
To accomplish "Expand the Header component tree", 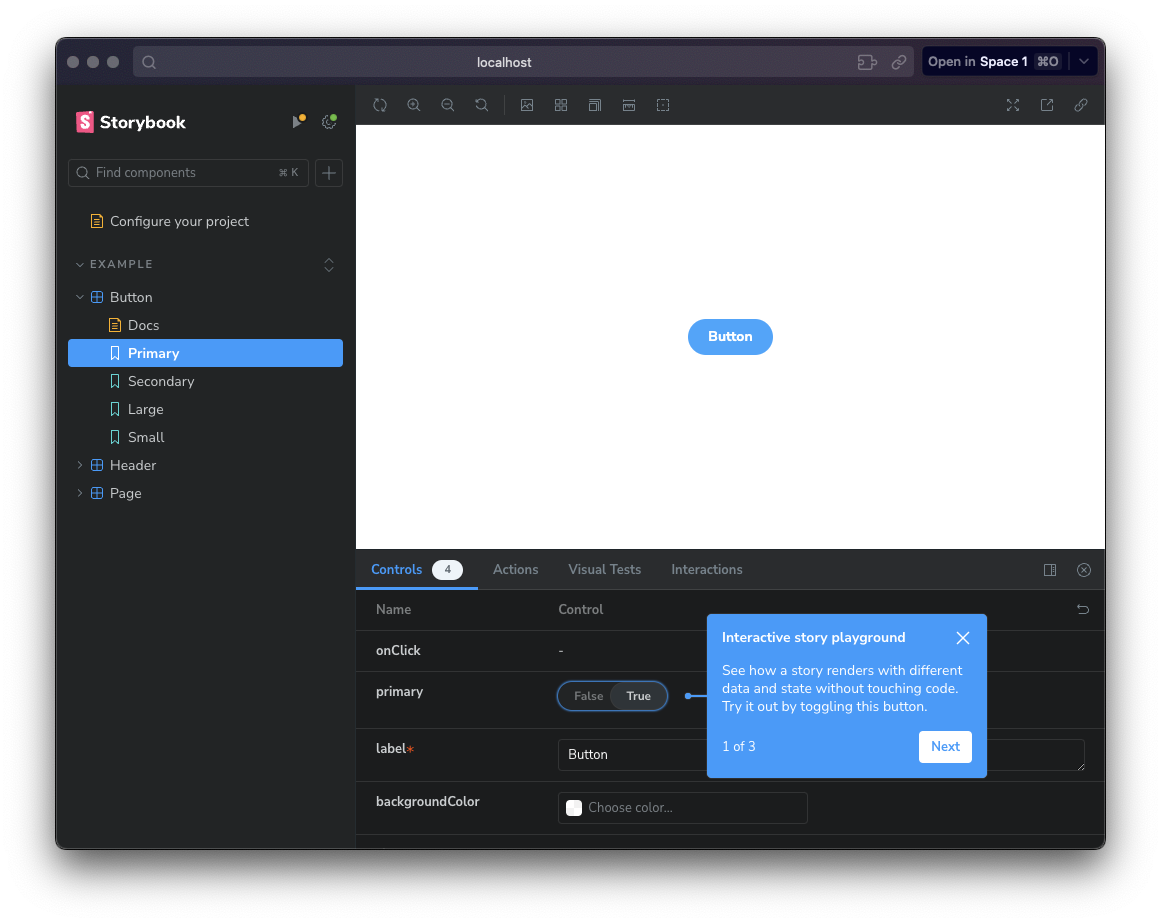I will [x=81, y=465].
